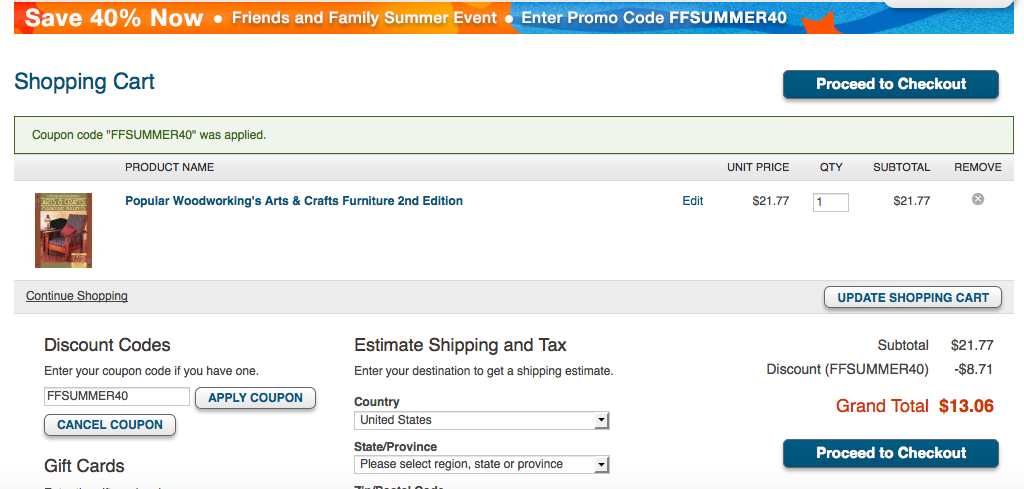Screen dimensions: 1024x489
Task: Focus the quantity field for the book
Action: click(x=830, y=203)
